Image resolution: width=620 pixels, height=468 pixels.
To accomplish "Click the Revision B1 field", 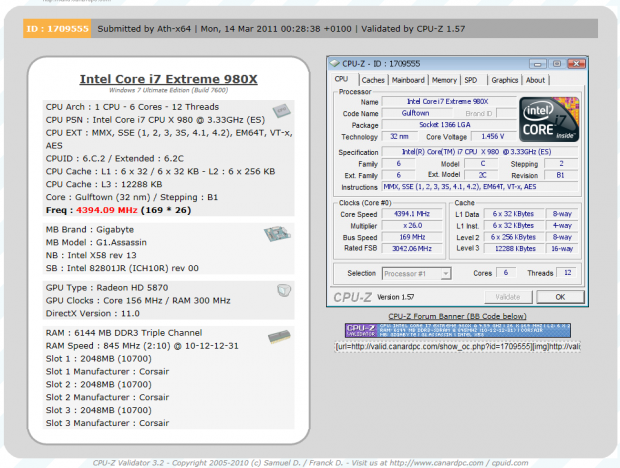I will click(x=561, y=175).
